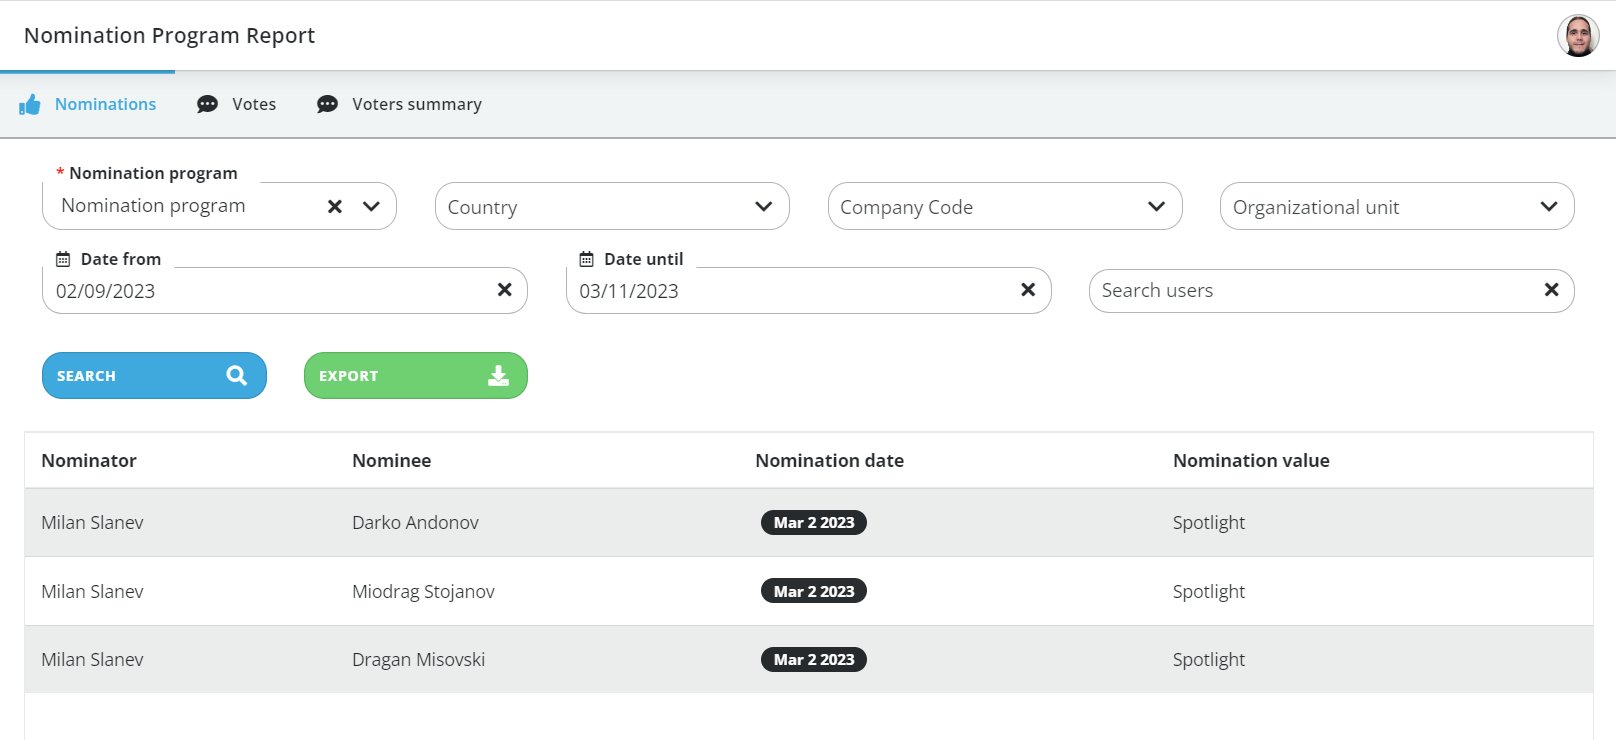Clear the Nomination program selection
This screenshot has width=1616, height=740.
tap(335, 206)
